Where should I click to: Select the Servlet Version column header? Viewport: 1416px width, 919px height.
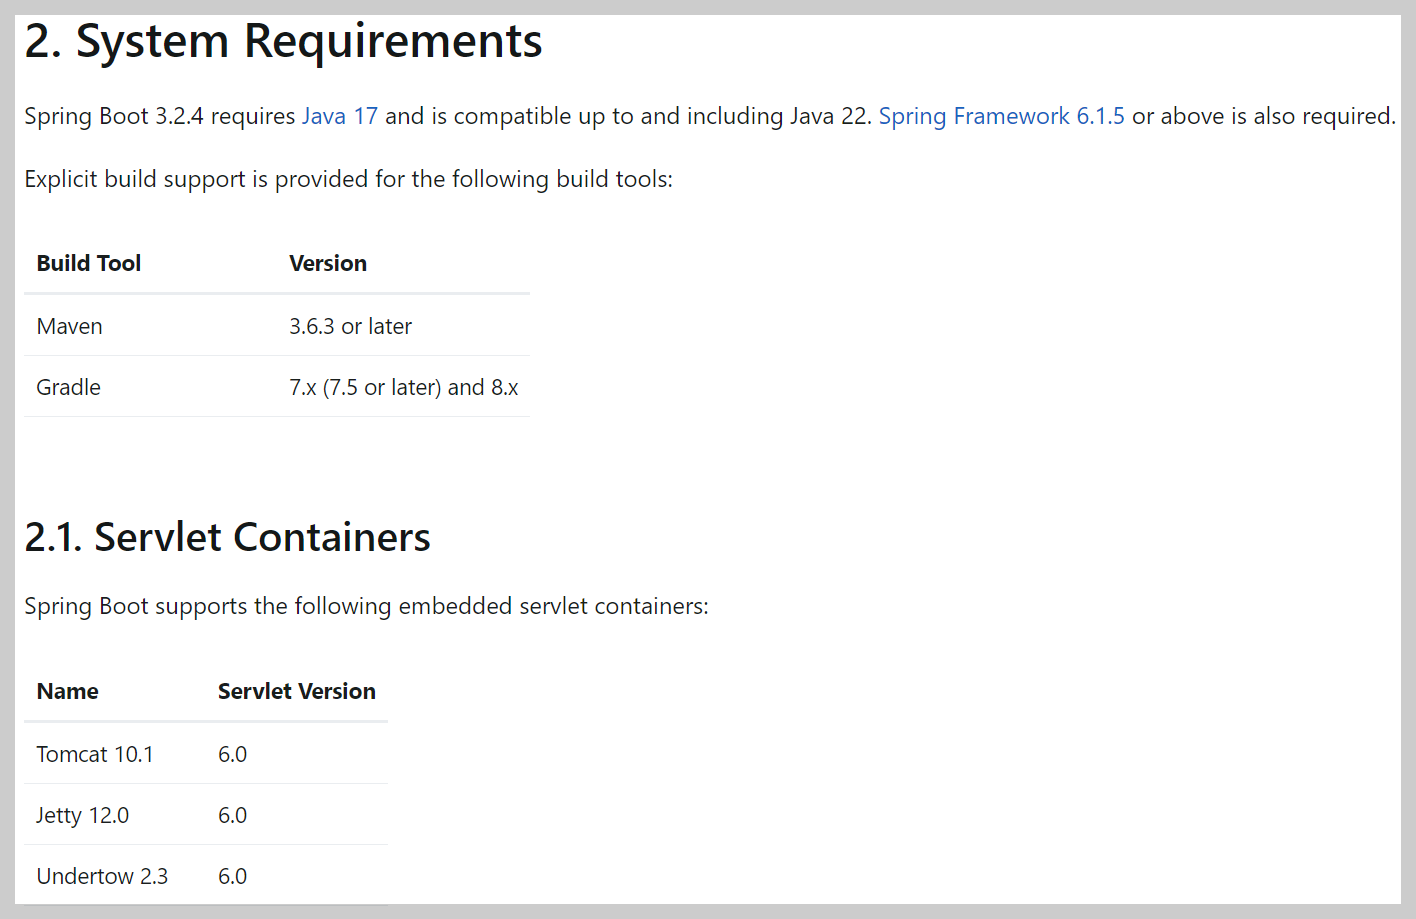297,691
